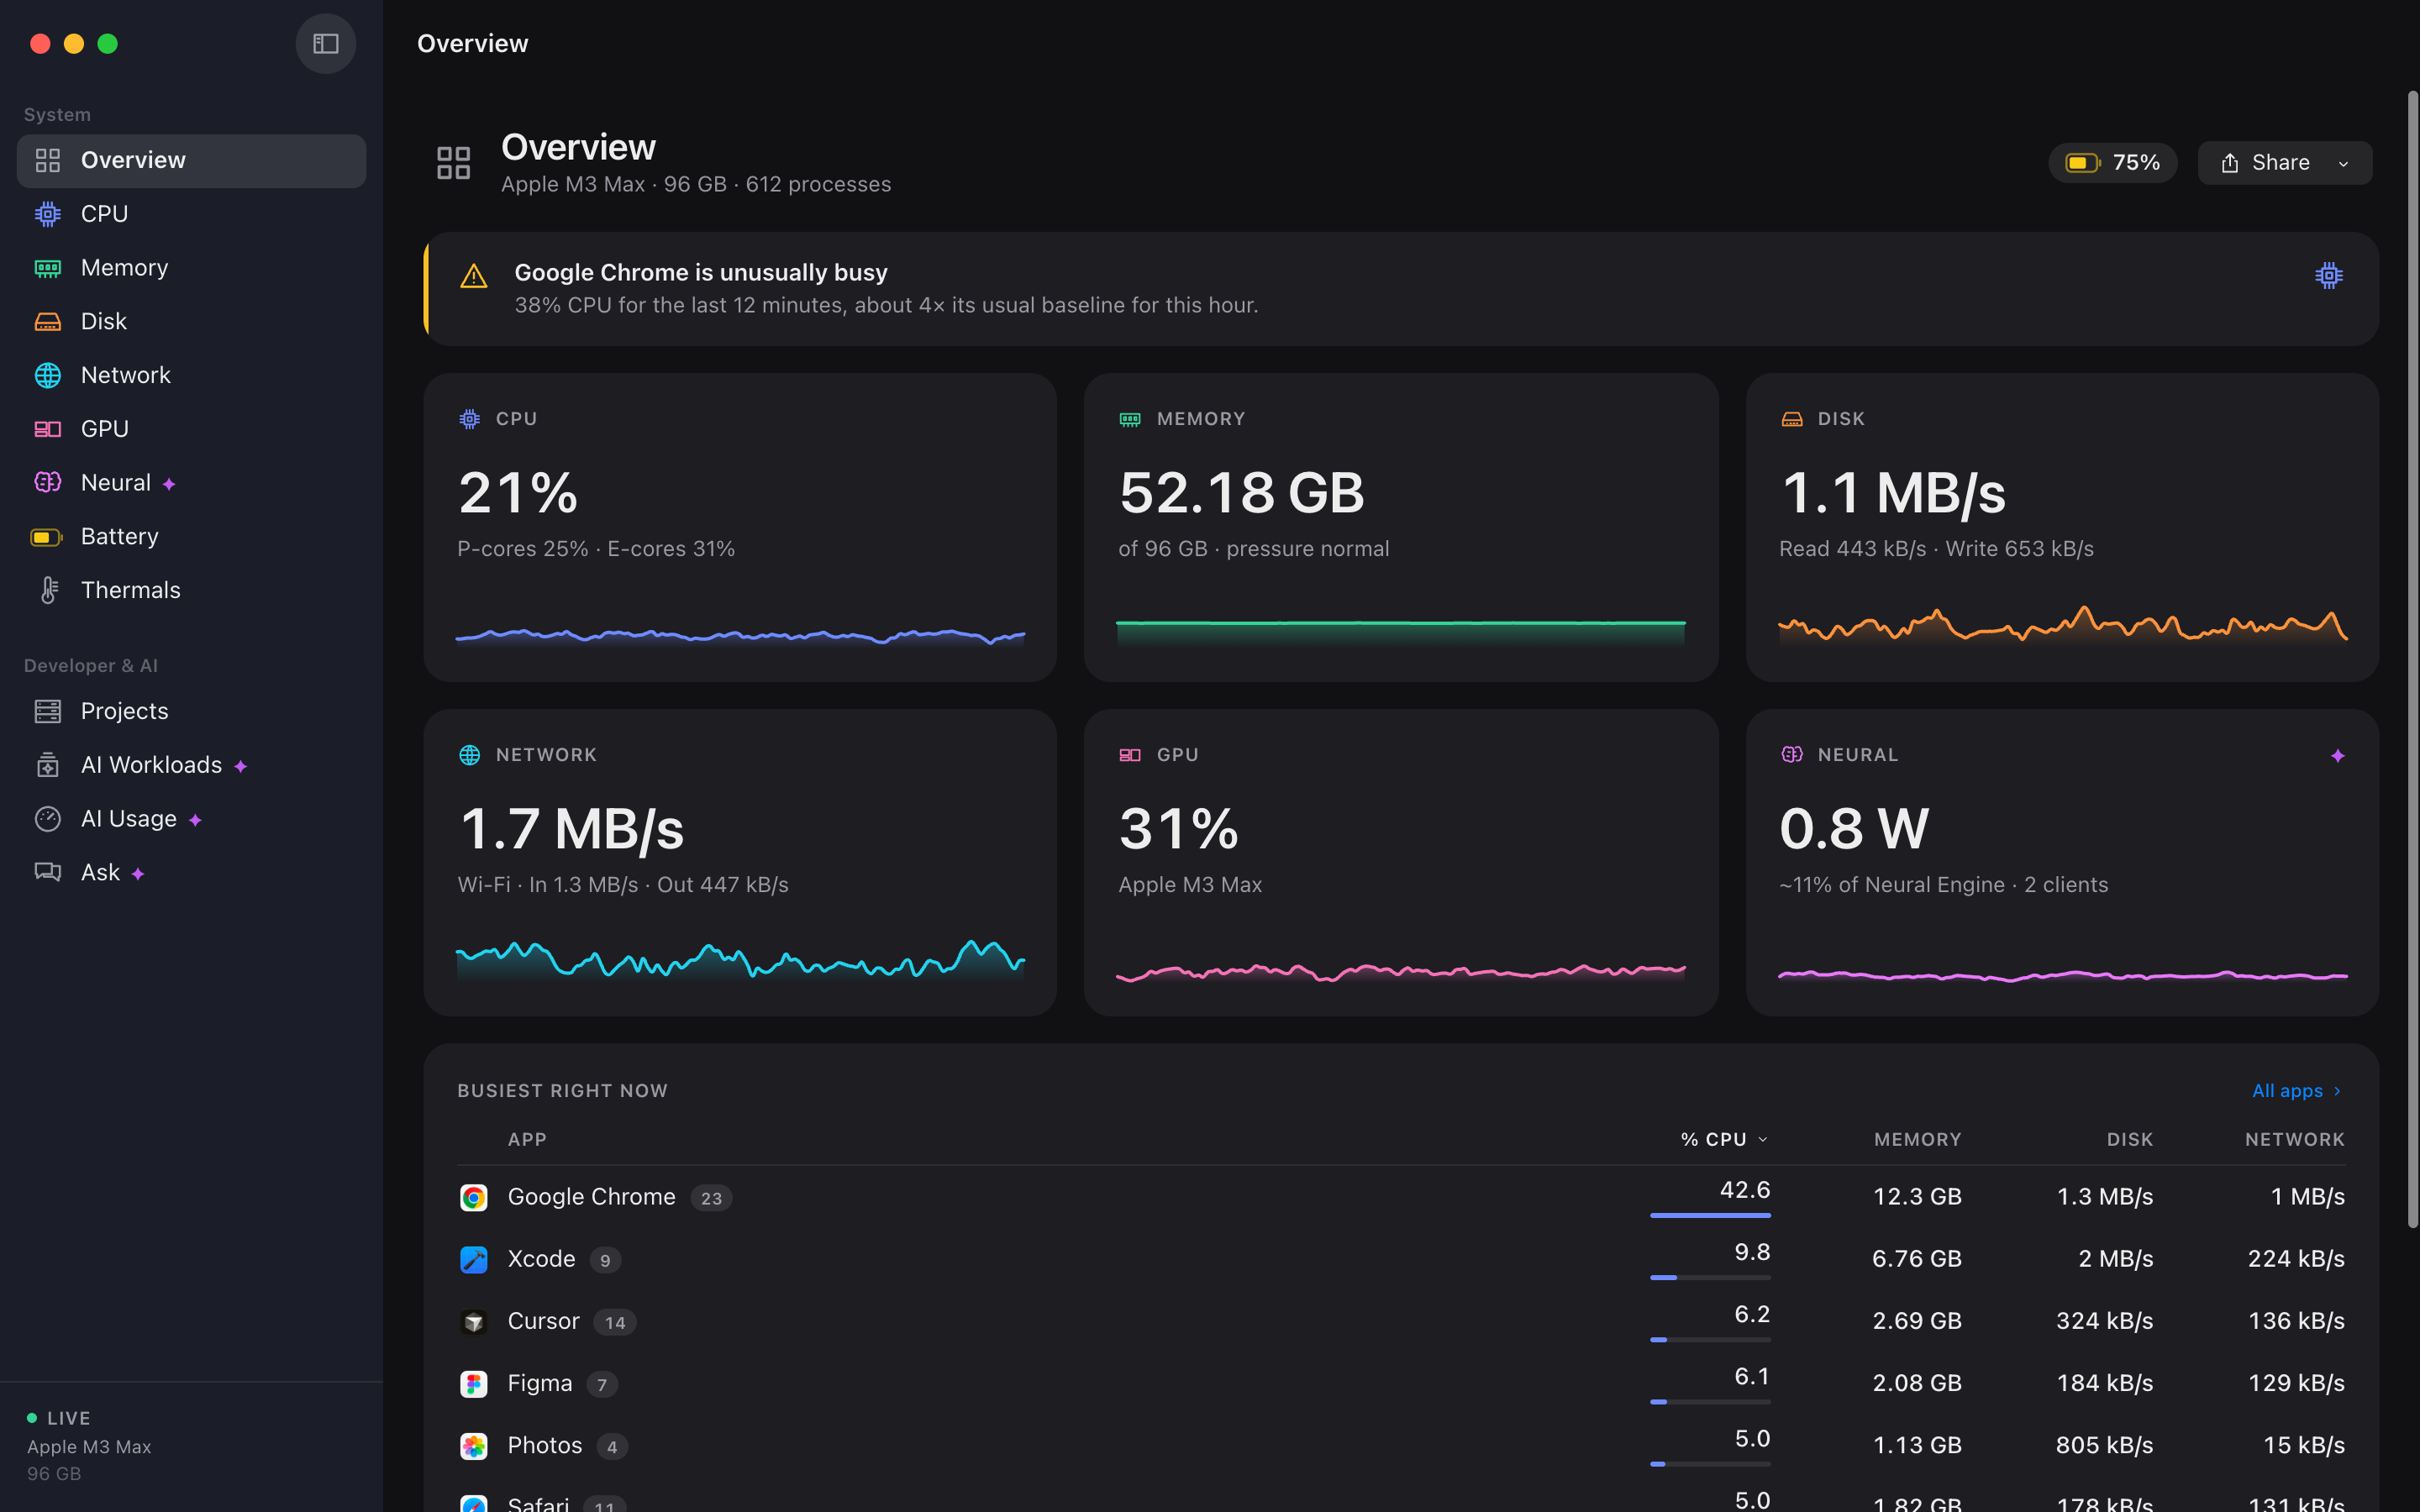Open Projects in the sidebar
Viewport: 2420px width, 1512px height.
[192, 711]
